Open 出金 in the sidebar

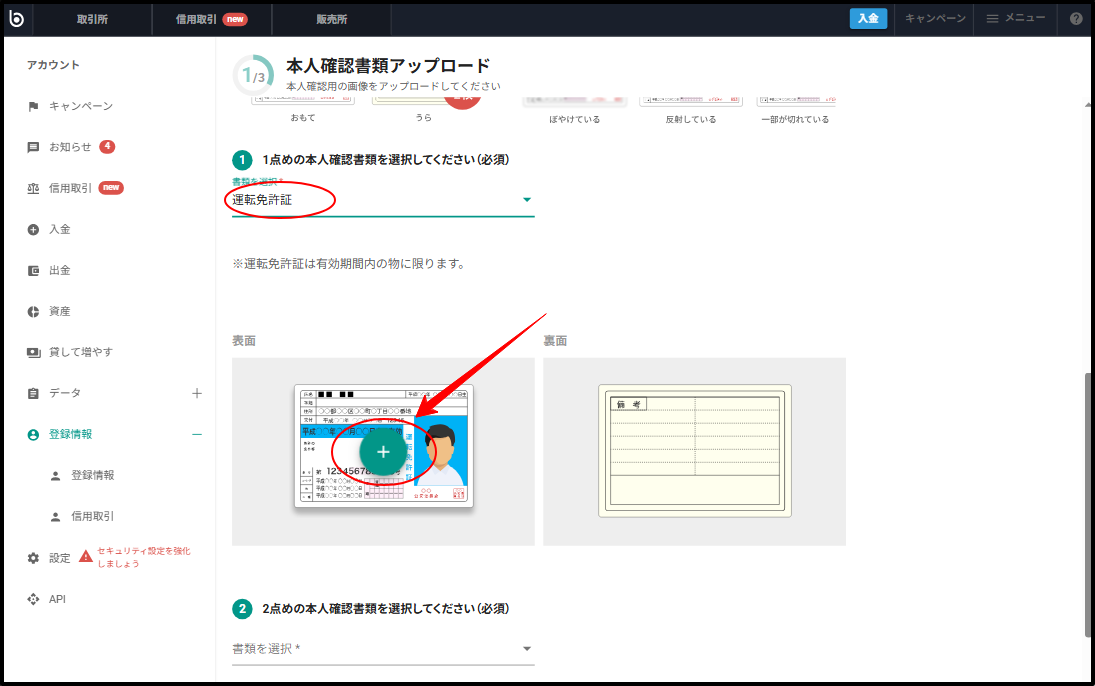59,270
